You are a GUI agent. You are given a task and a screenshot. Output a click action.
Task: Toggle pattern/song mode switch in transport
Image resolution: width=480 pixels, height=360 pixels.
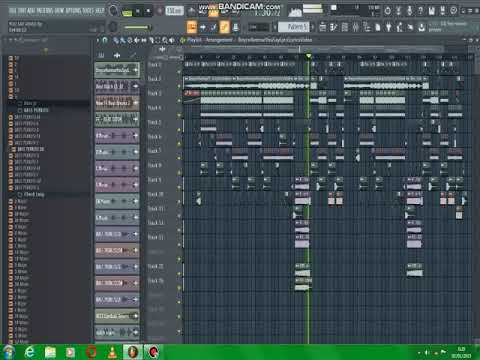127,12
